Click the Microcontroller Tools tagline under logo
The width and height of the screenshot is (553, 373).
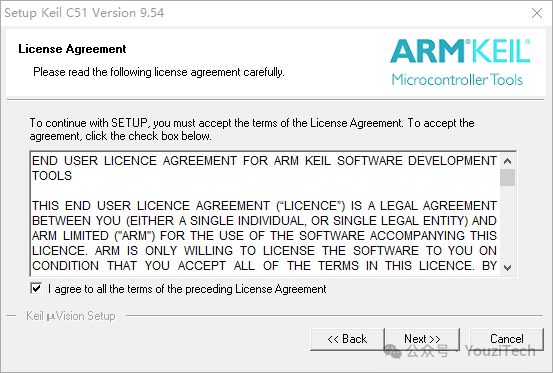457,80
